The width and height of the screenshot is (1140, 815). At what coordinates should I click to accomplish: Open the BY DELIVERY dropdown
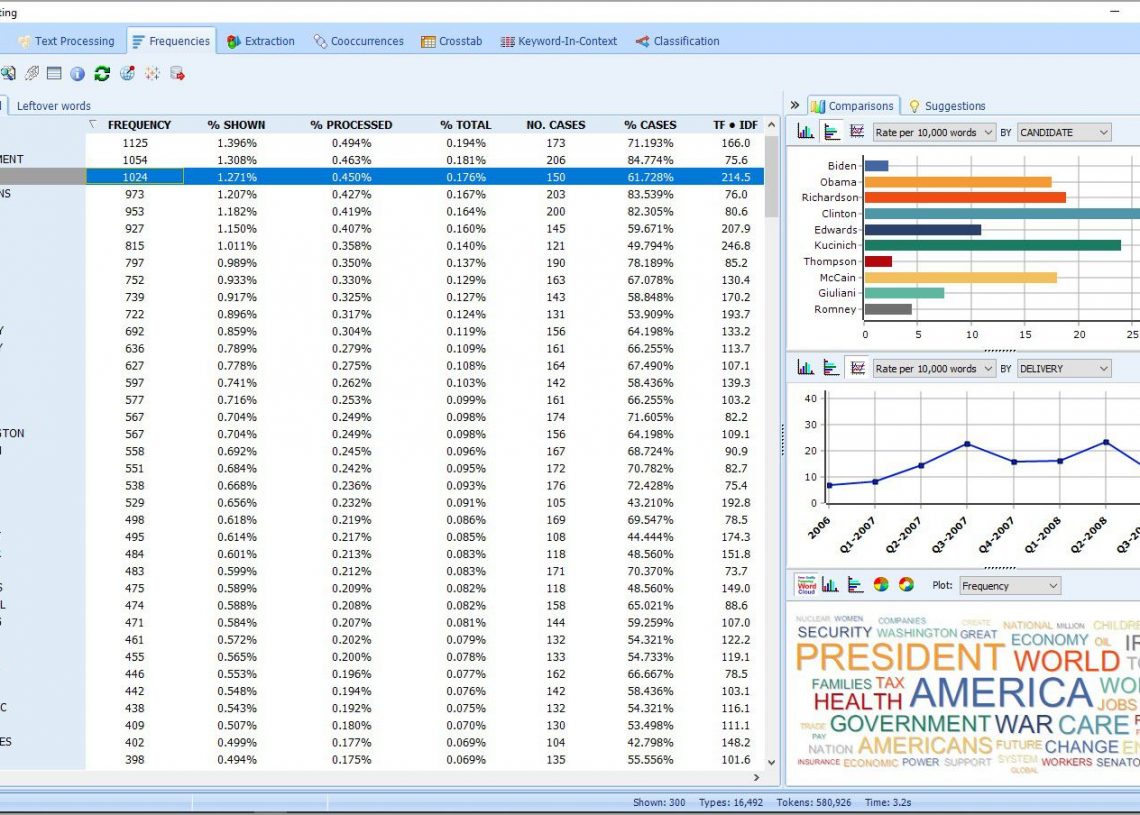pyautogui.click(x=1064, y=368)
